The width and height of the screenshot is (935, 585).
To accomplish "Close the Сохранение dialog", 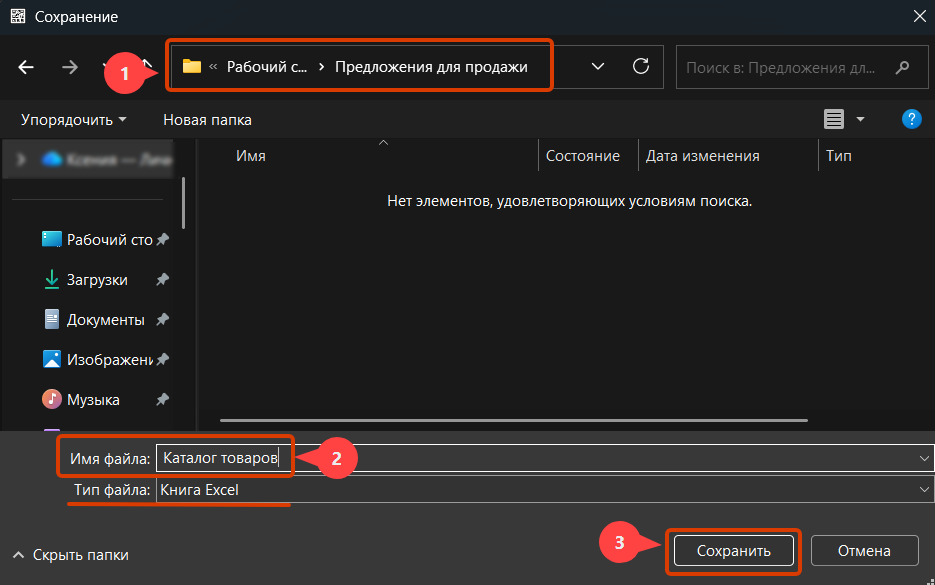I will 919,16.
